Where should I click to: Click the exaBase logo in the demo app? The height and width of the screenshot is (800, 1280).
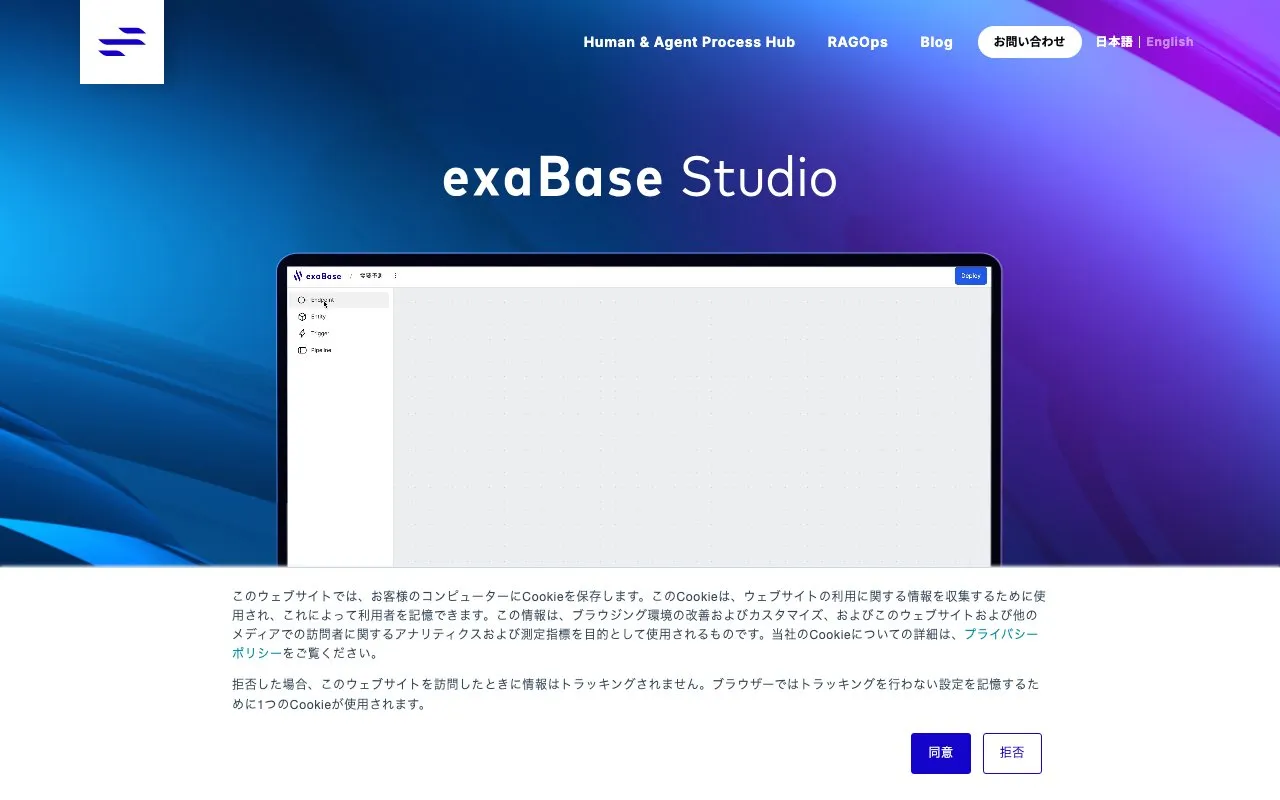[x=317, y=276]
